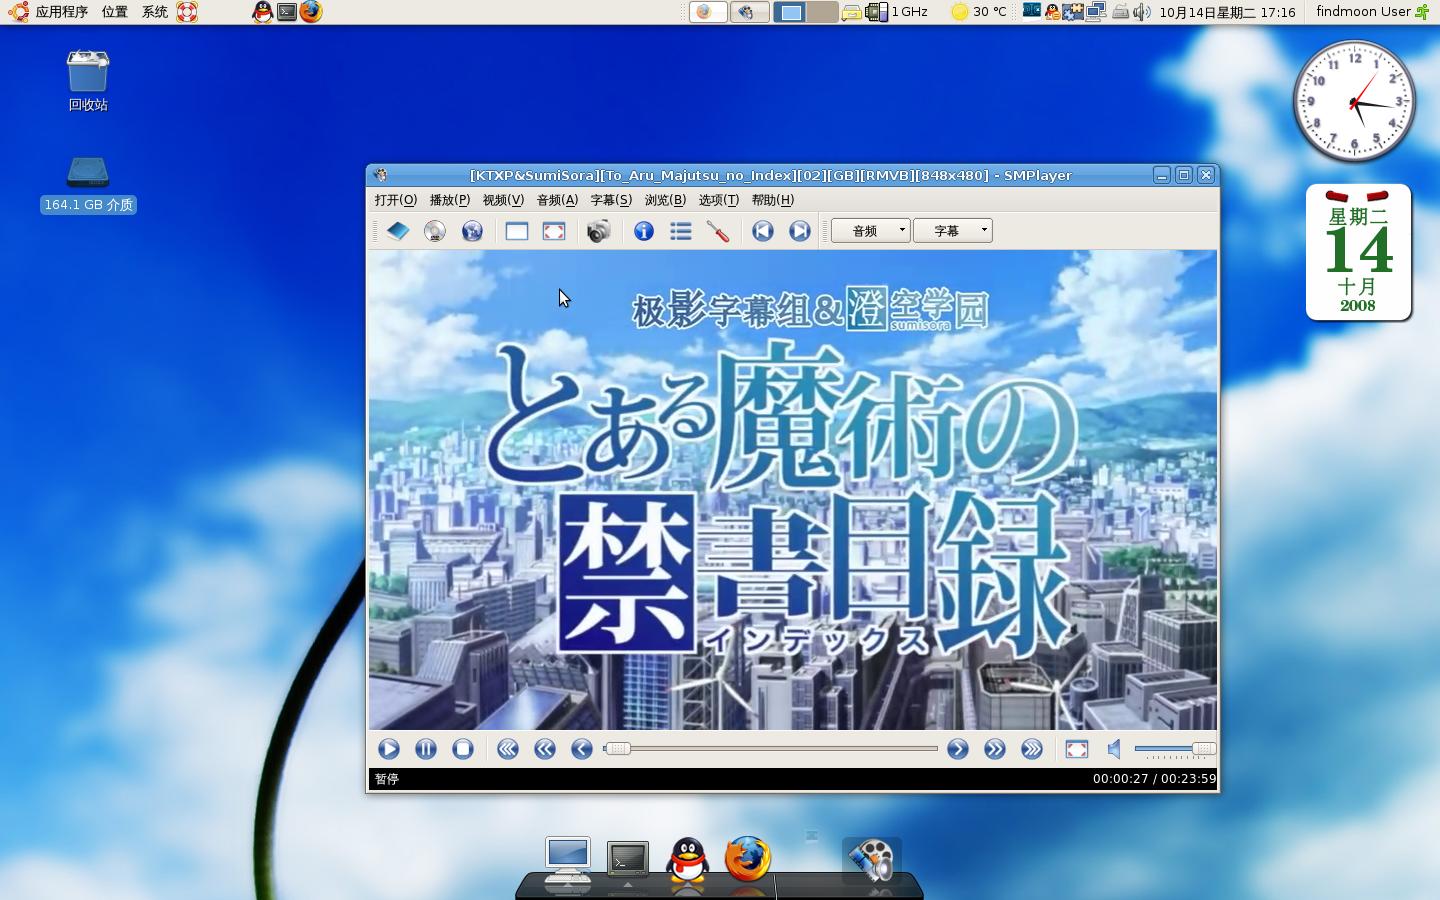Launch QQ penguin from top panel
The height and width of the screenshot is (900, 1440).
pyautogui.click(x=262, y=12)
